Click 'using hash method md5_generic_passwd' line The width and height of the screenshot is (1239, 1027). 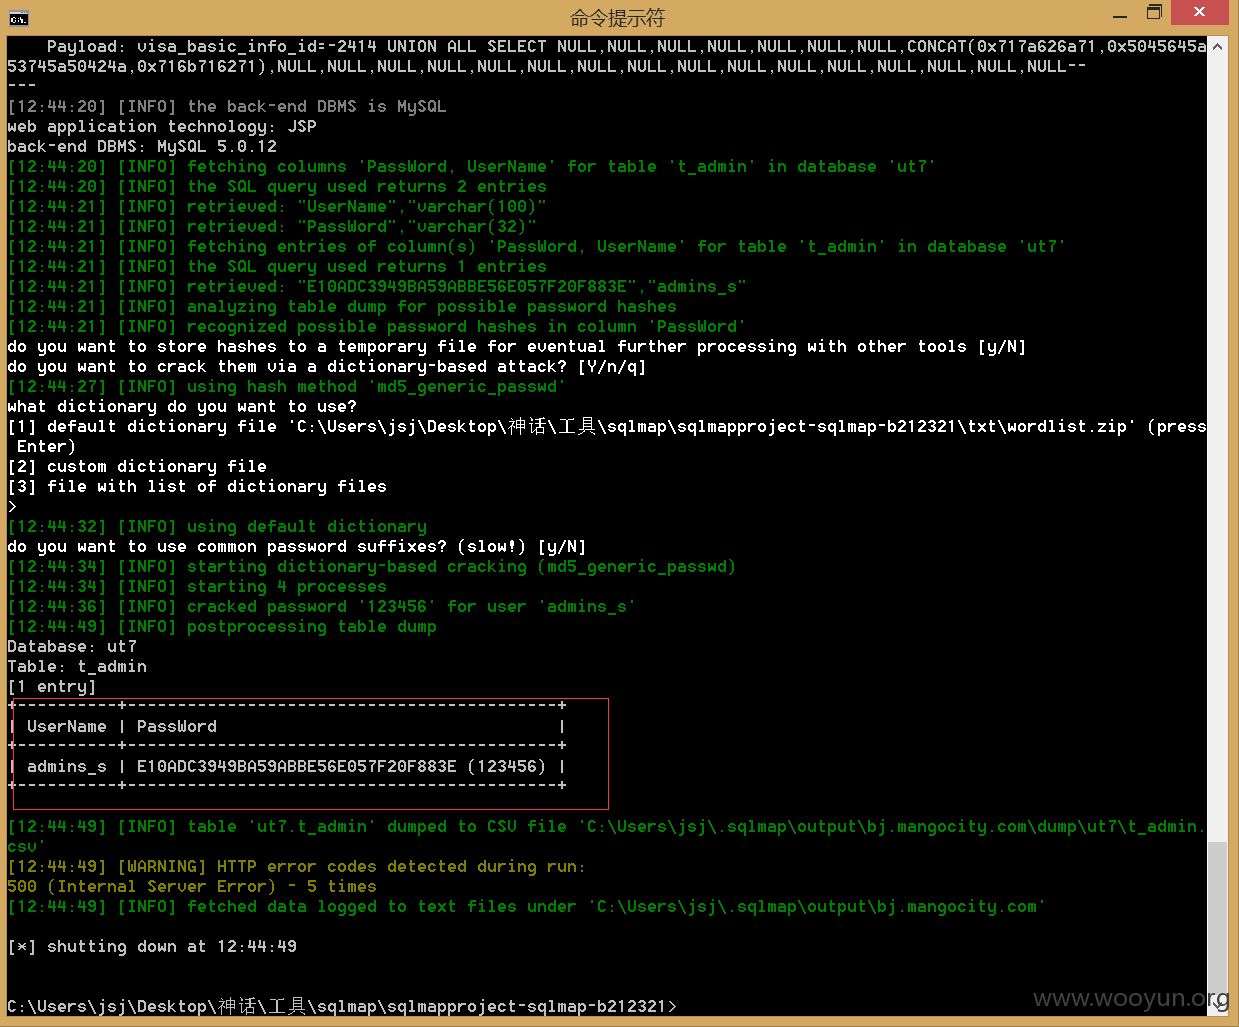(287, 386)
